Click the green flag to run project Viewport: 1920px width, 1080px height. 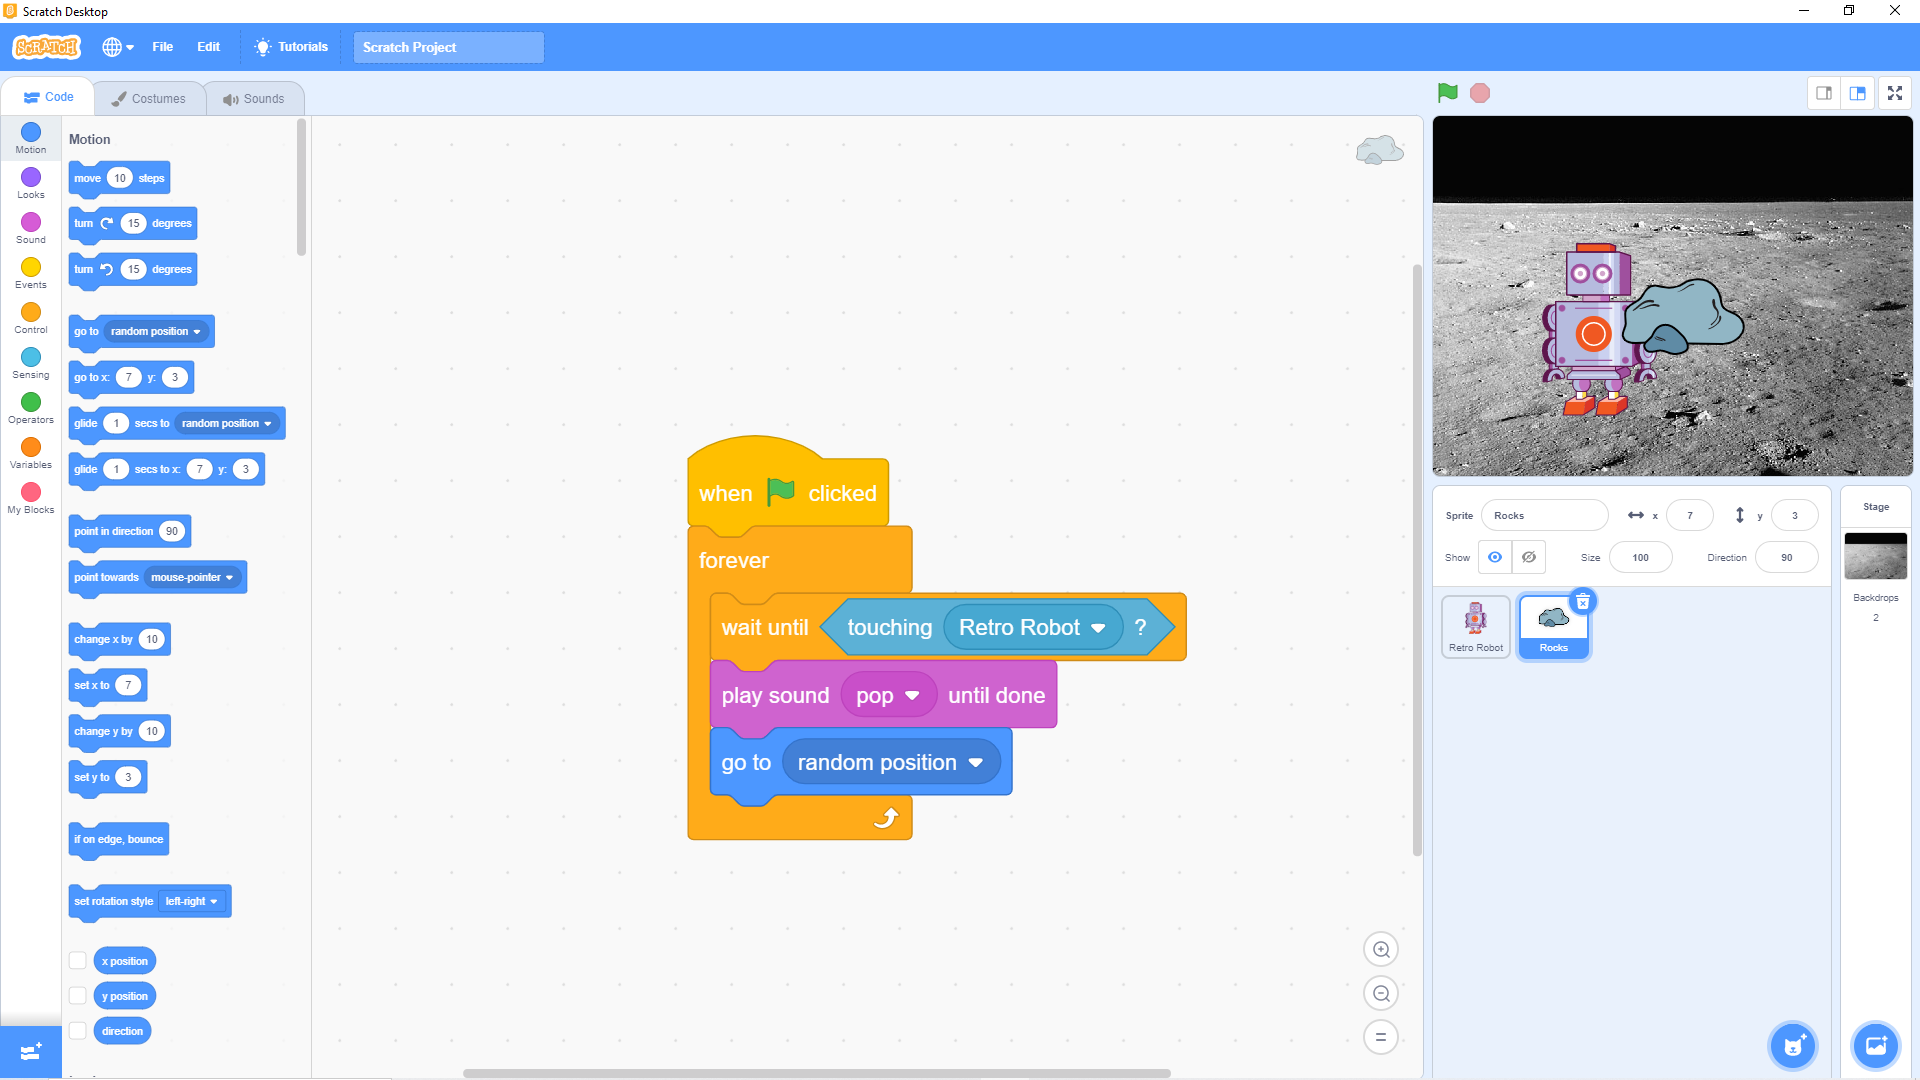pos(1447,93)
